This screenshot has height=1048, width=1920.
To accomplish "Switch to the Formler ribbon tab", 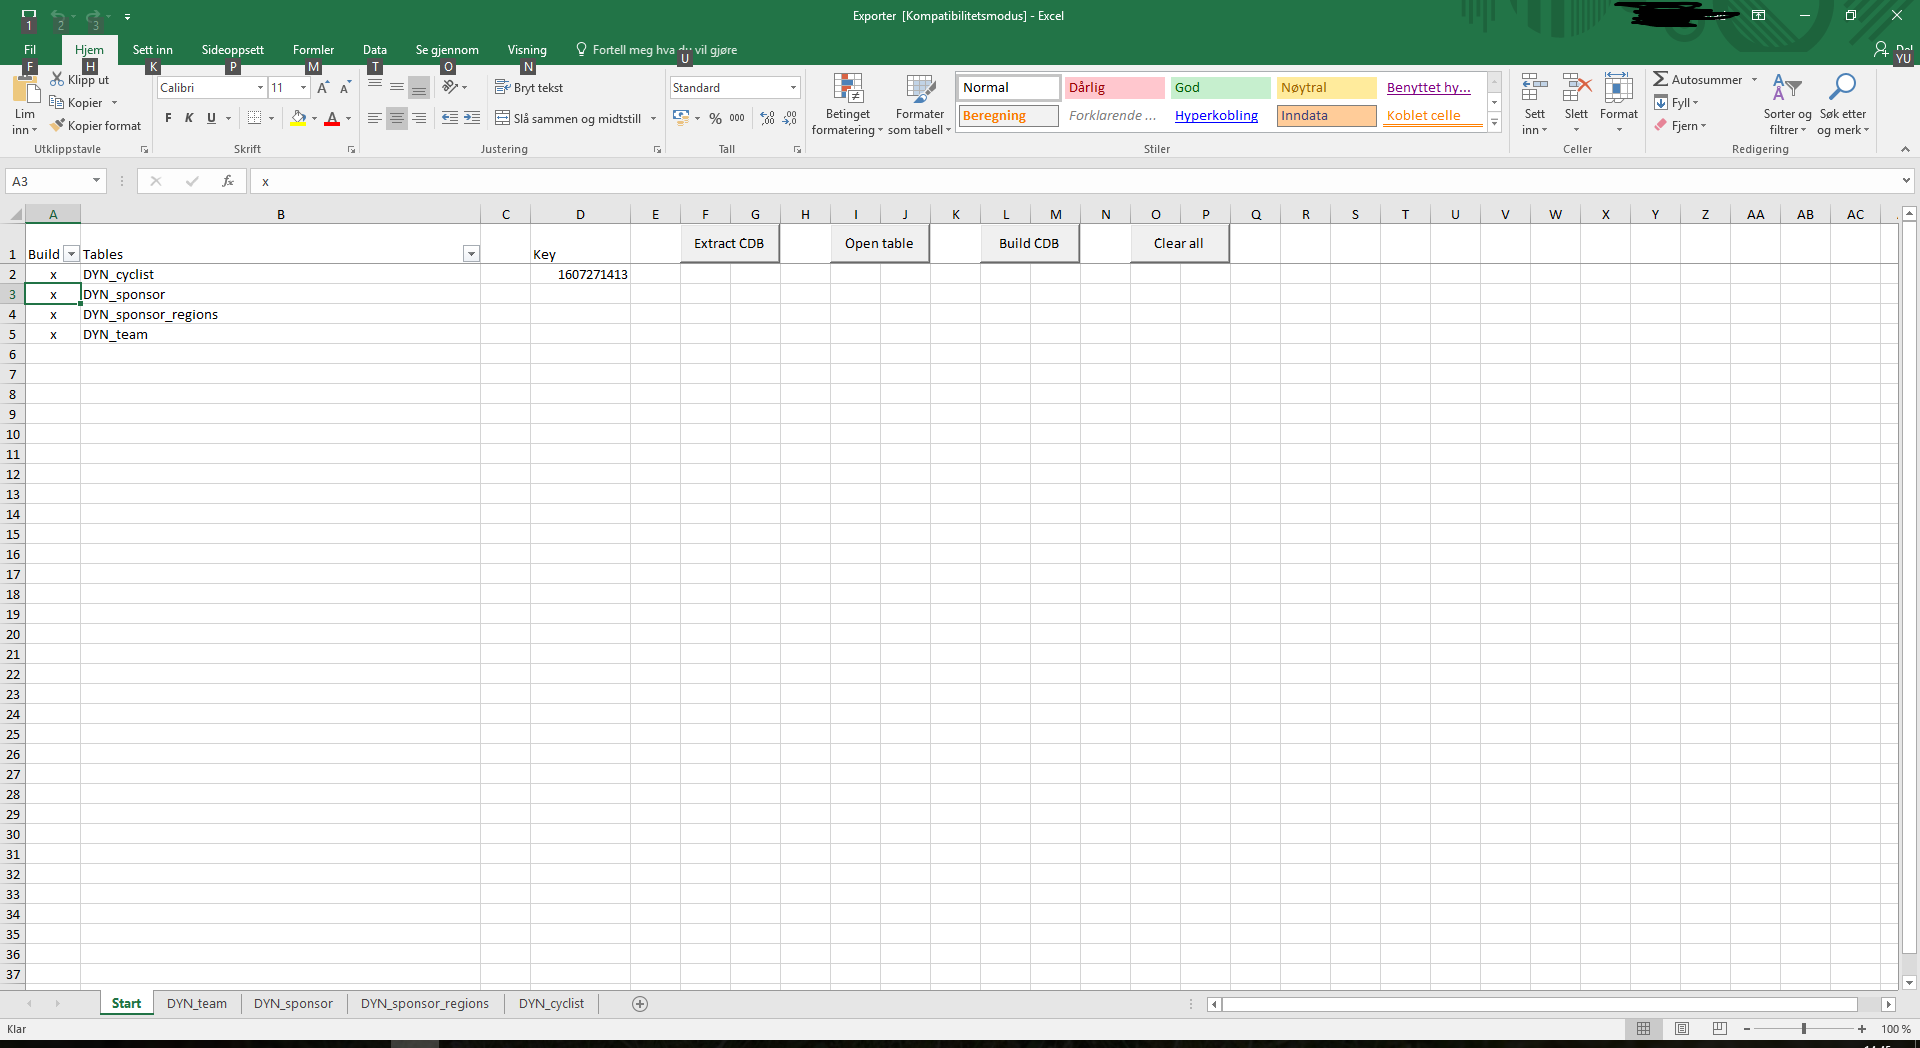I will pos(313,50).
